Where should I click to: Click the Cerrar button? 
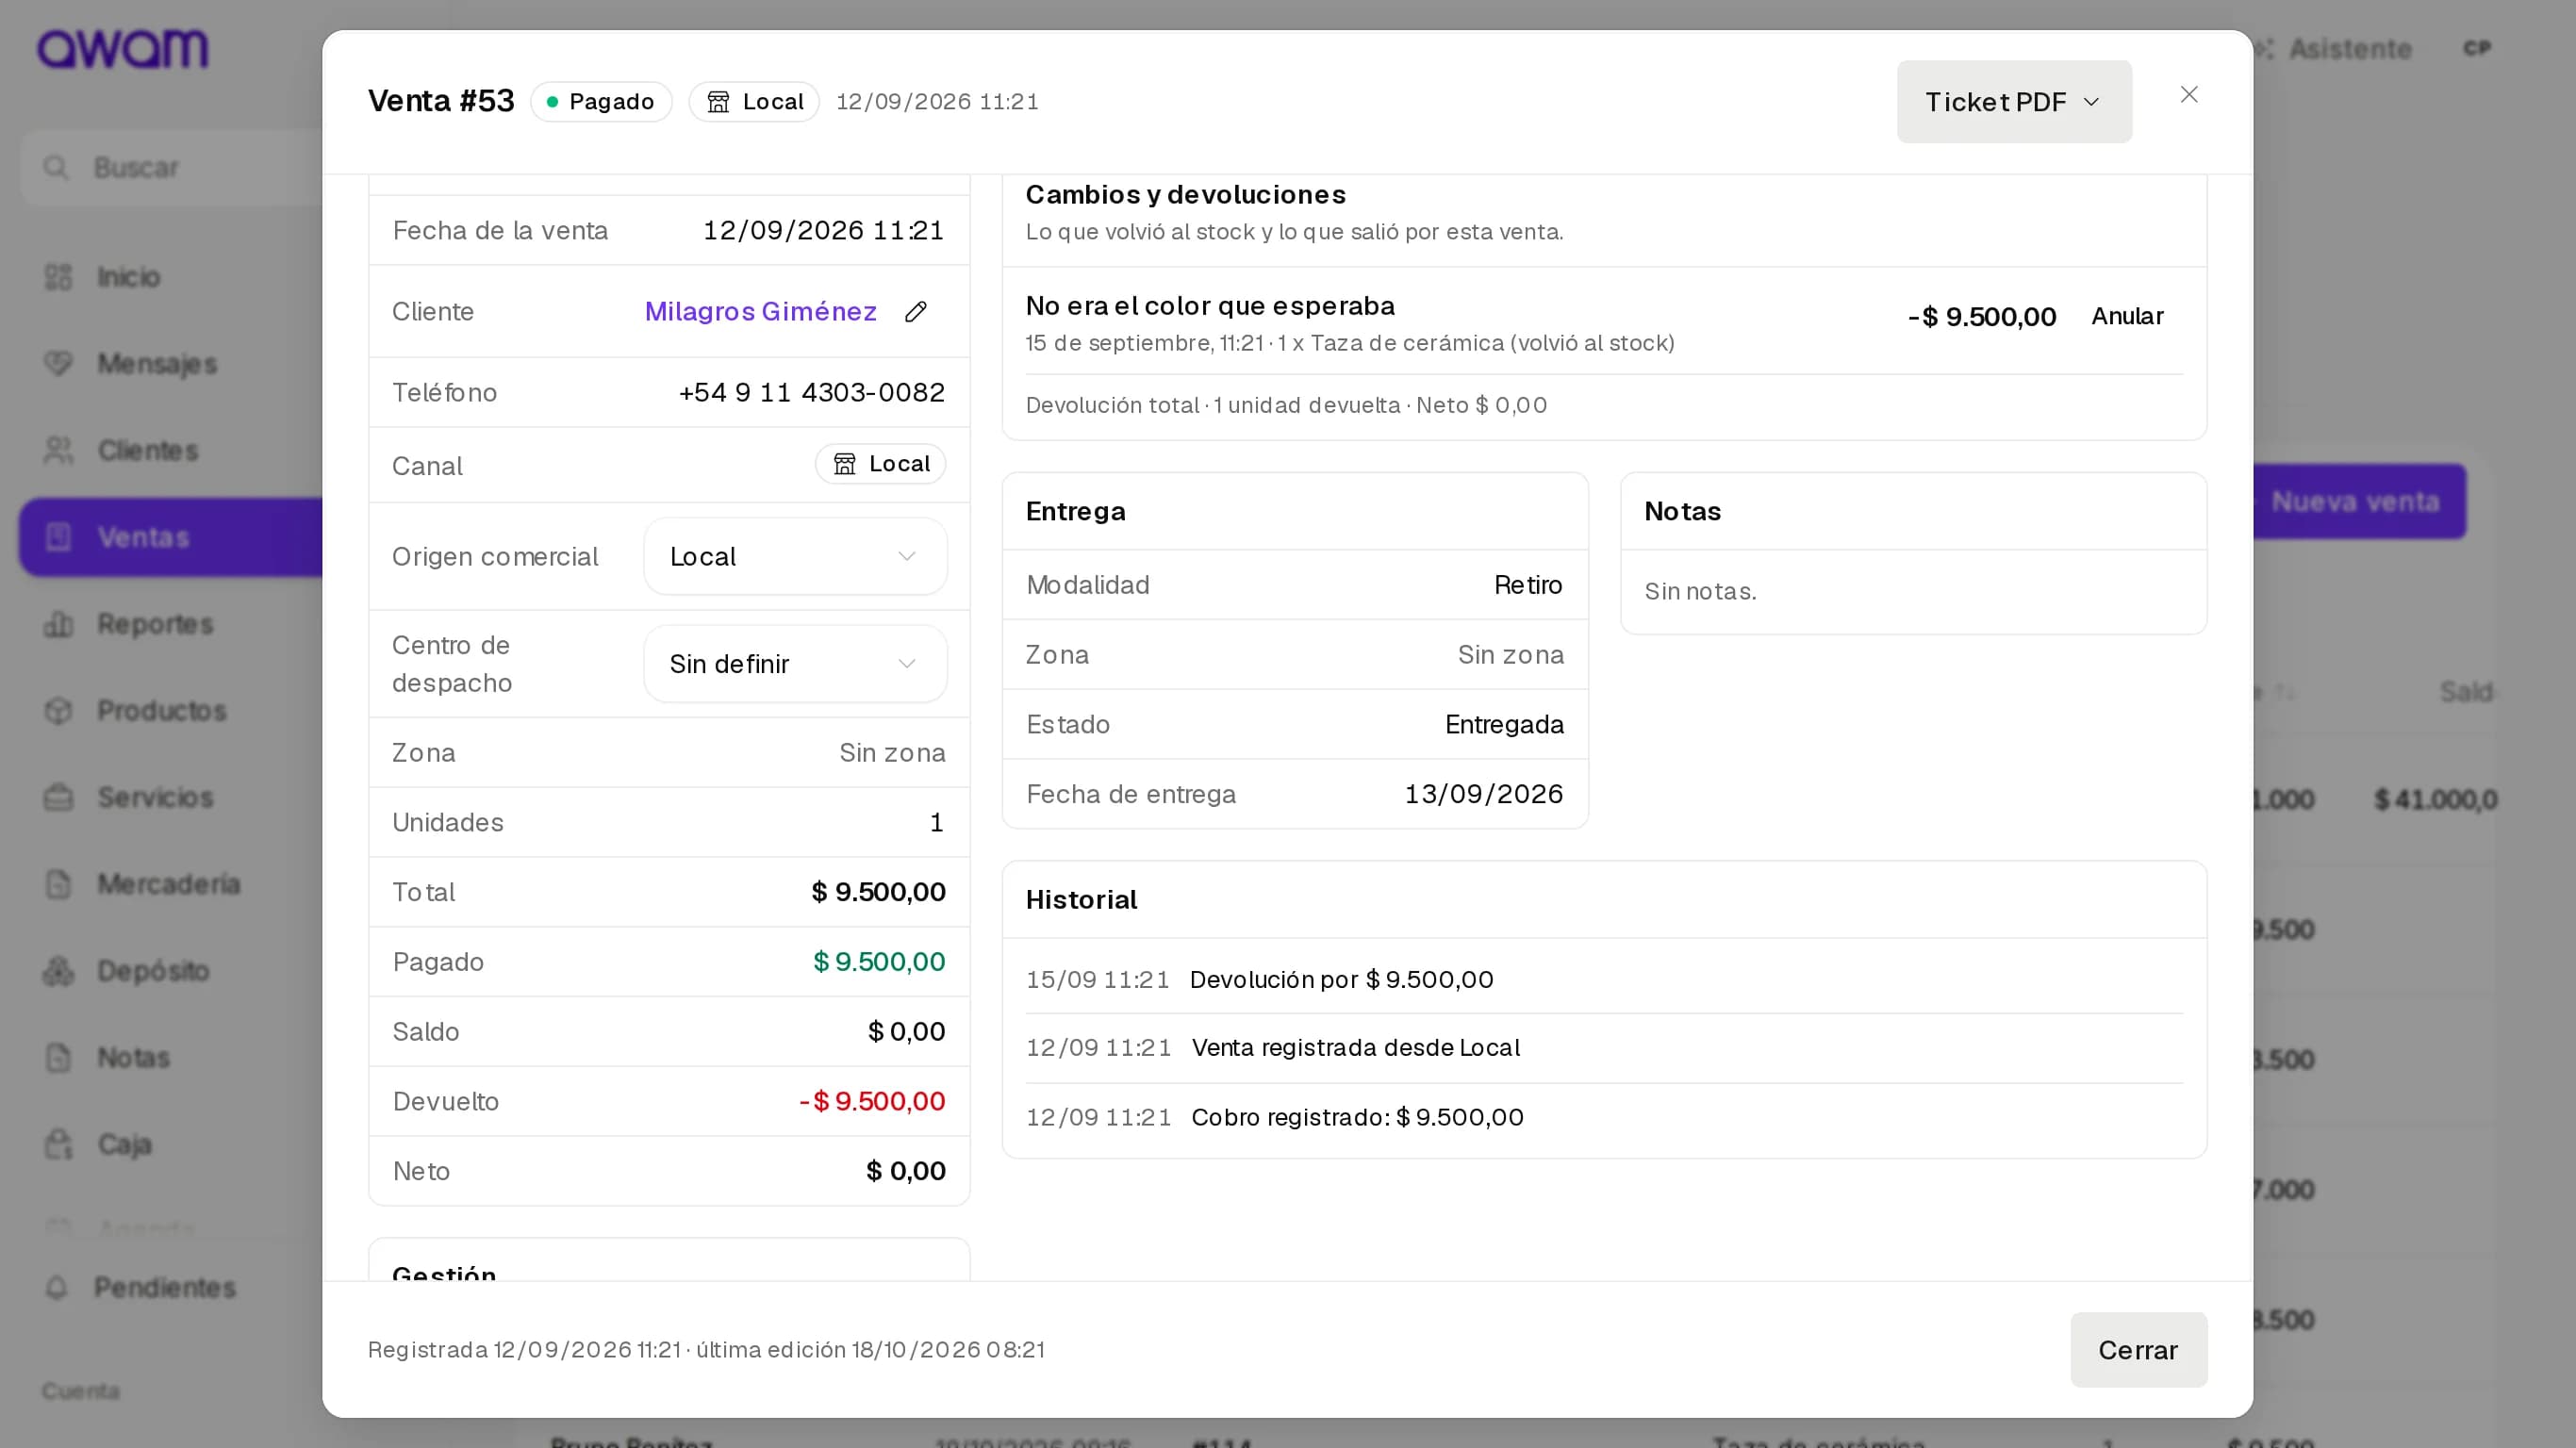(x=2138, y=1350)
